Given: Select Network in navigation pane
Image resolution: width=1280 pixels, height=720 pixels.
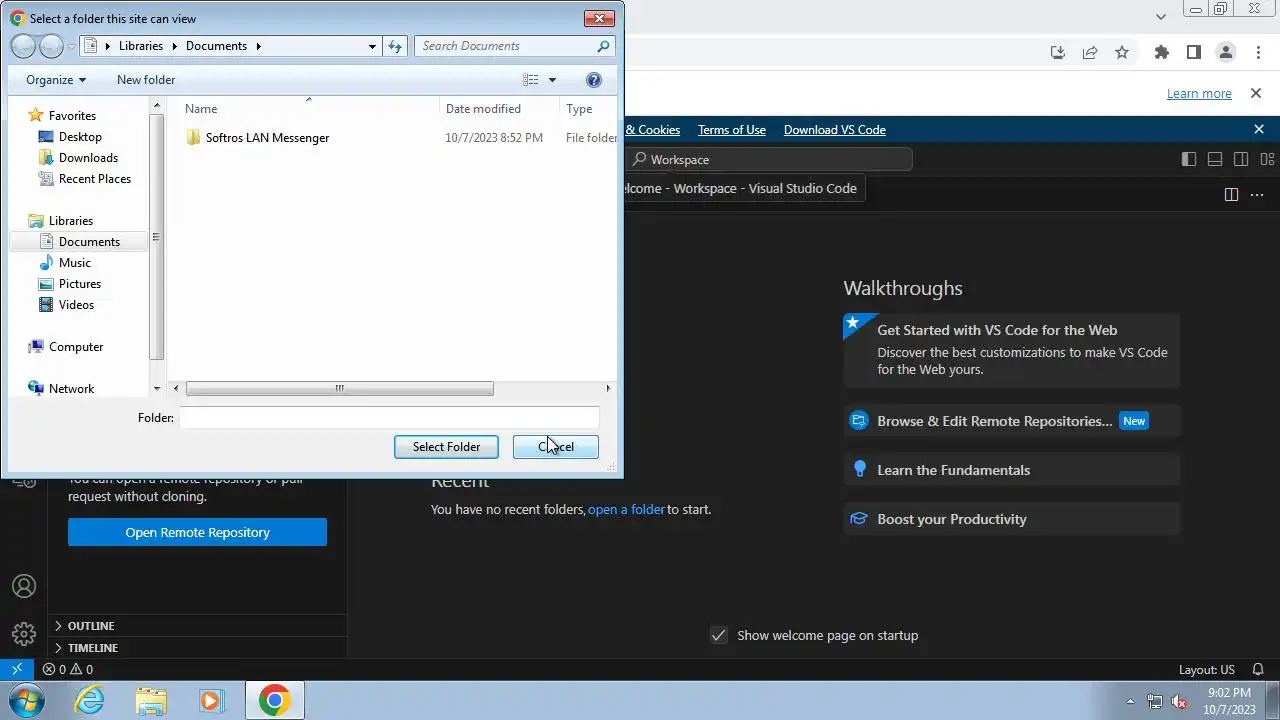Looking at the screenshot, I should (72, 389).
